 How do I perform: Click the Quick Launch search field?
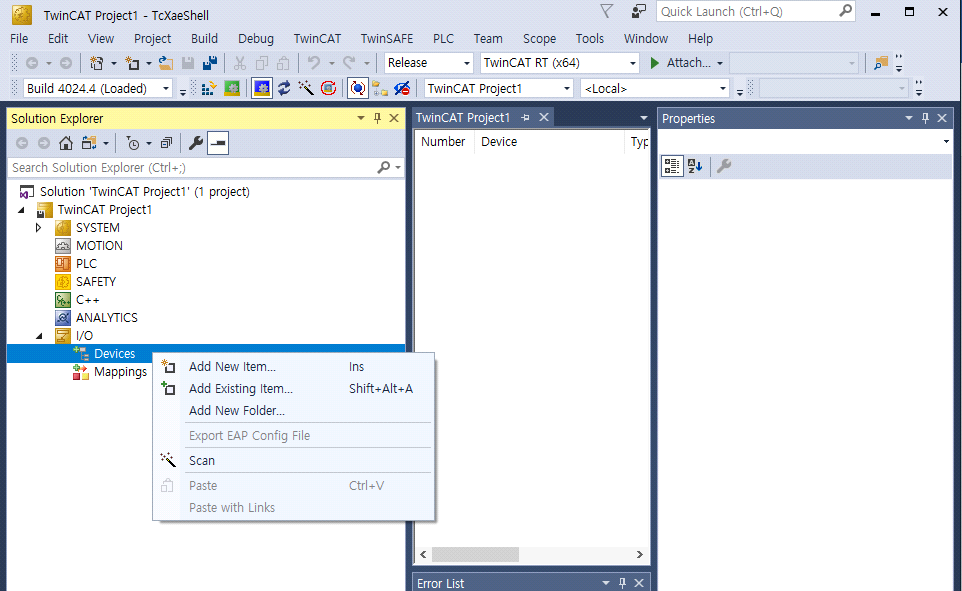pos(755,12)
